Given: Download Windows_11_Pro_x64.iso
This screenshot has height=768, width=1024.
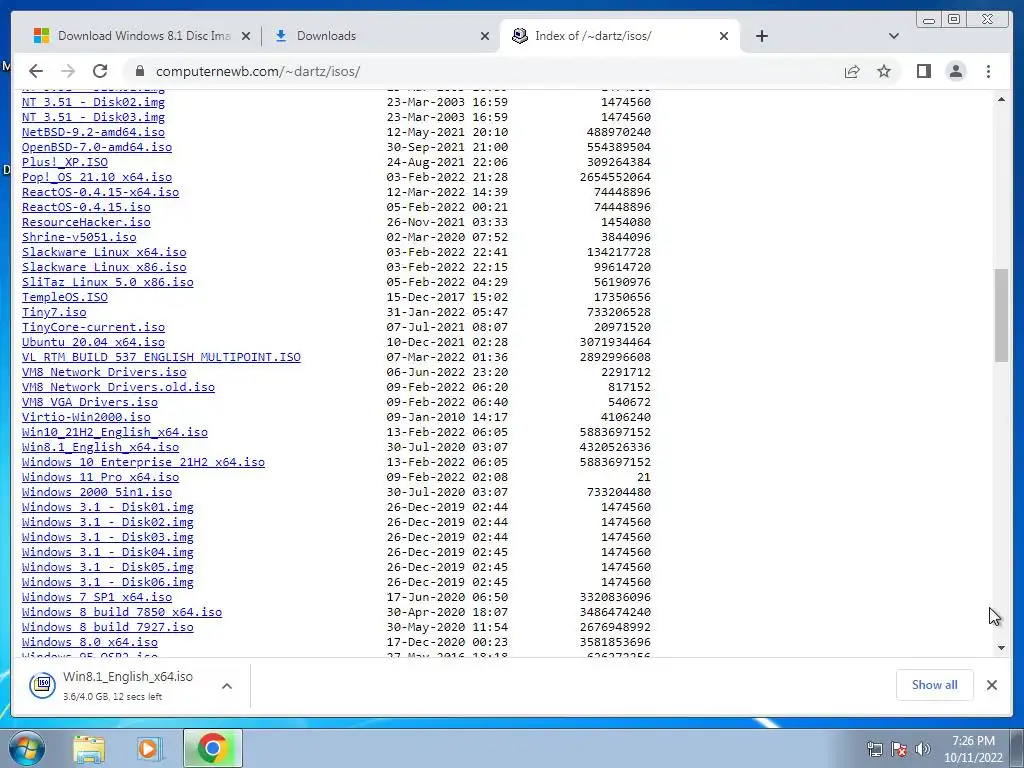Looking at the screenshot, I should click(x=101, y=477).
